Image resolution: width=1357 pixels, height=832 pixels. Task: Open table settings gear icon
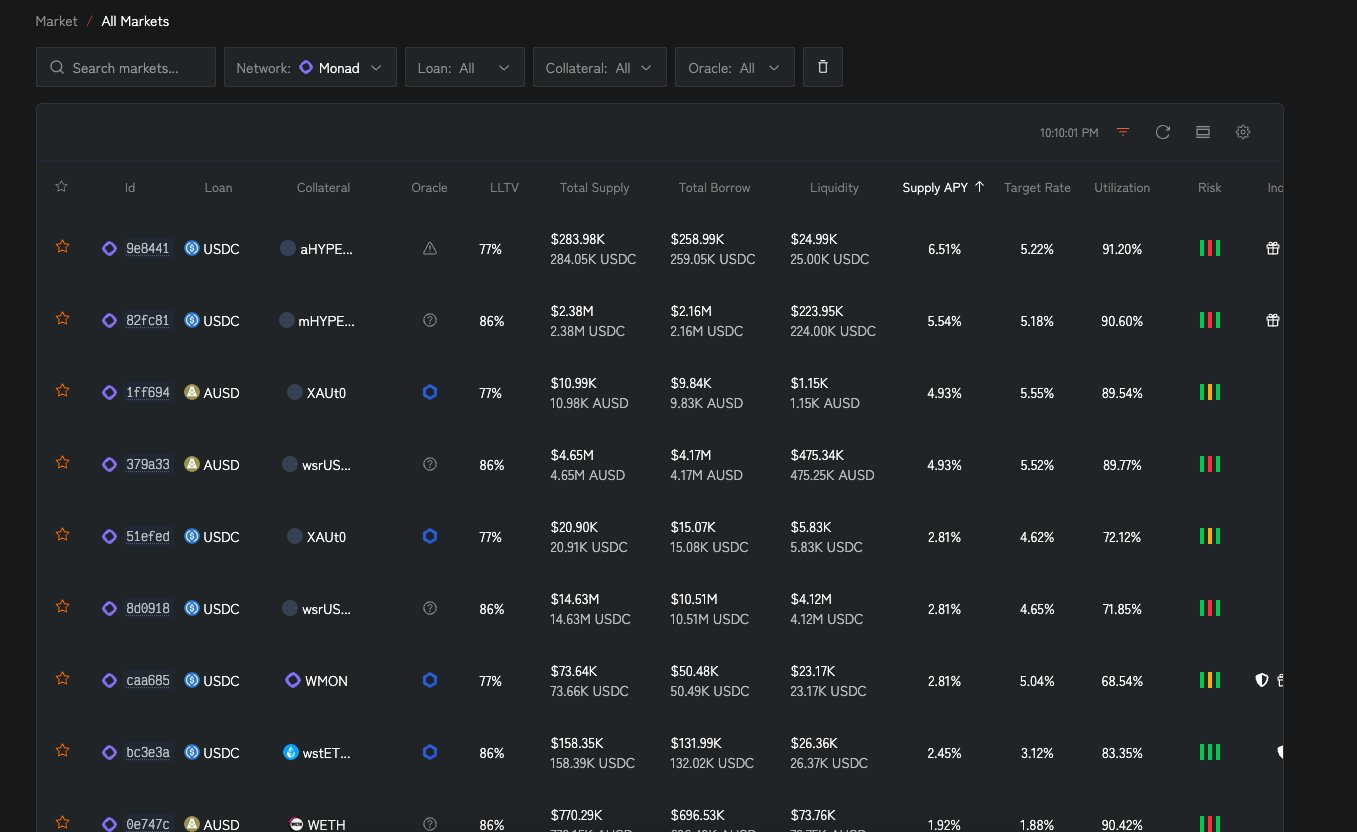click(1242, 132)
